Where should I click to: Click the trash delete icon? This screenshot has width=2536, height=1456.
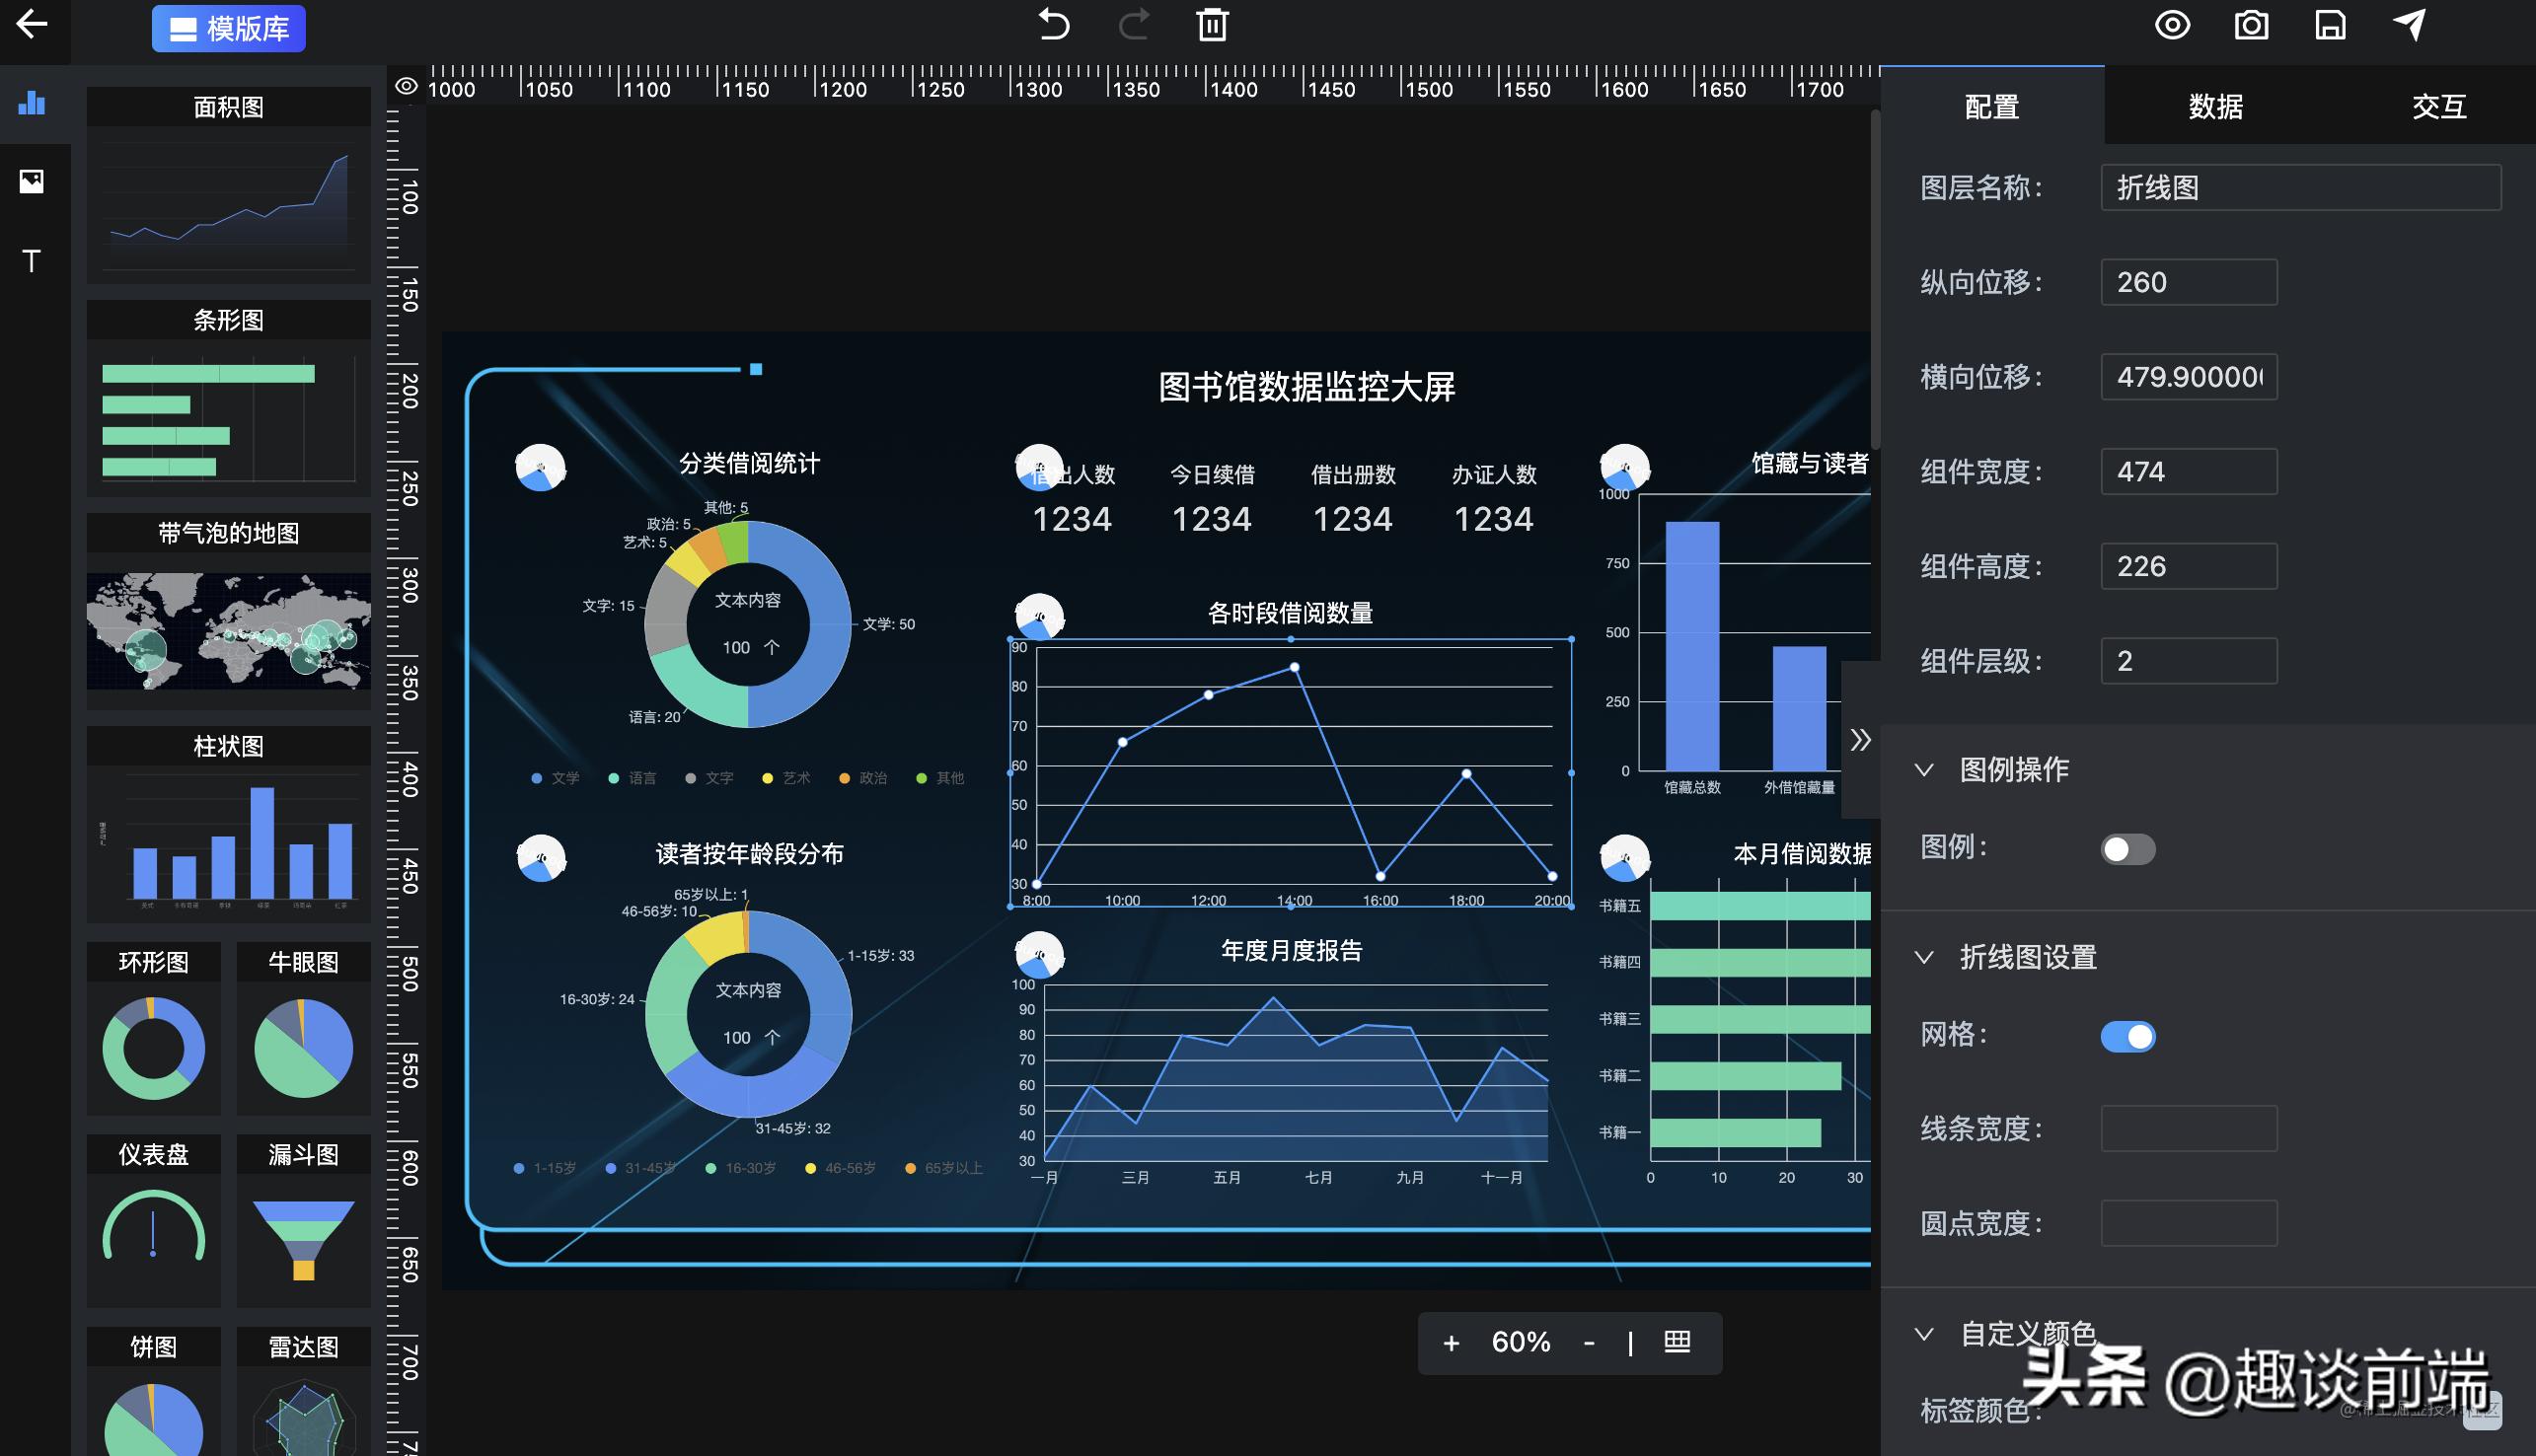click(1212, 24)
